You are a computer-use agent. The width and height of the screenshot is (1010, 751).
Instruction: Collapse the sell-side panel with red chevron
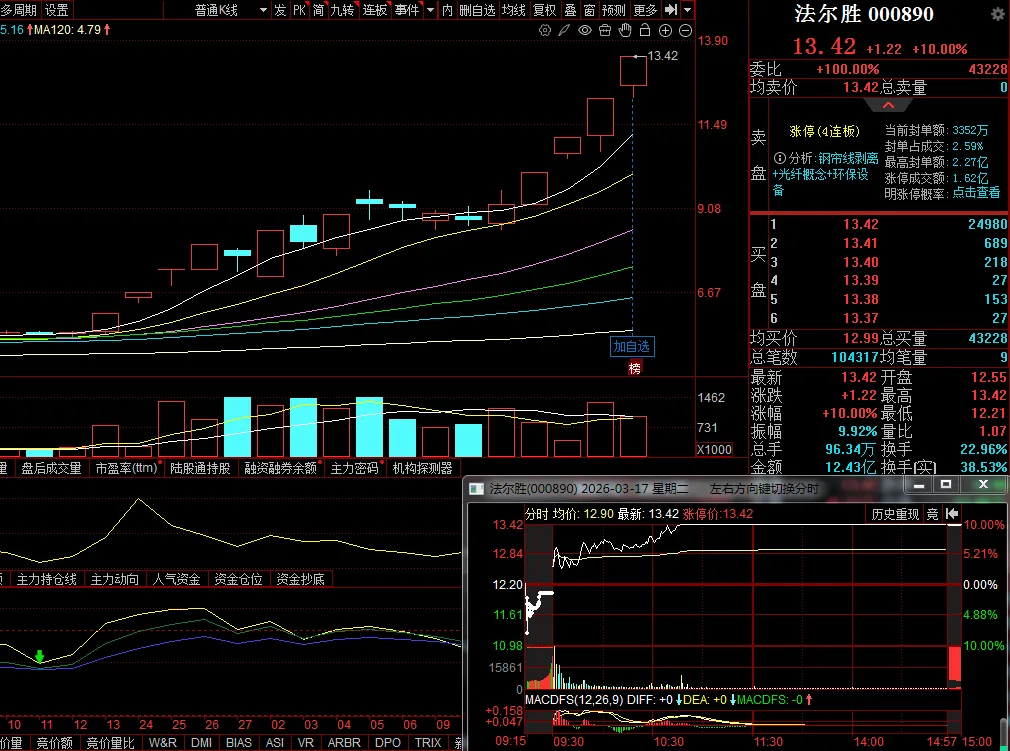pos(888,106)
